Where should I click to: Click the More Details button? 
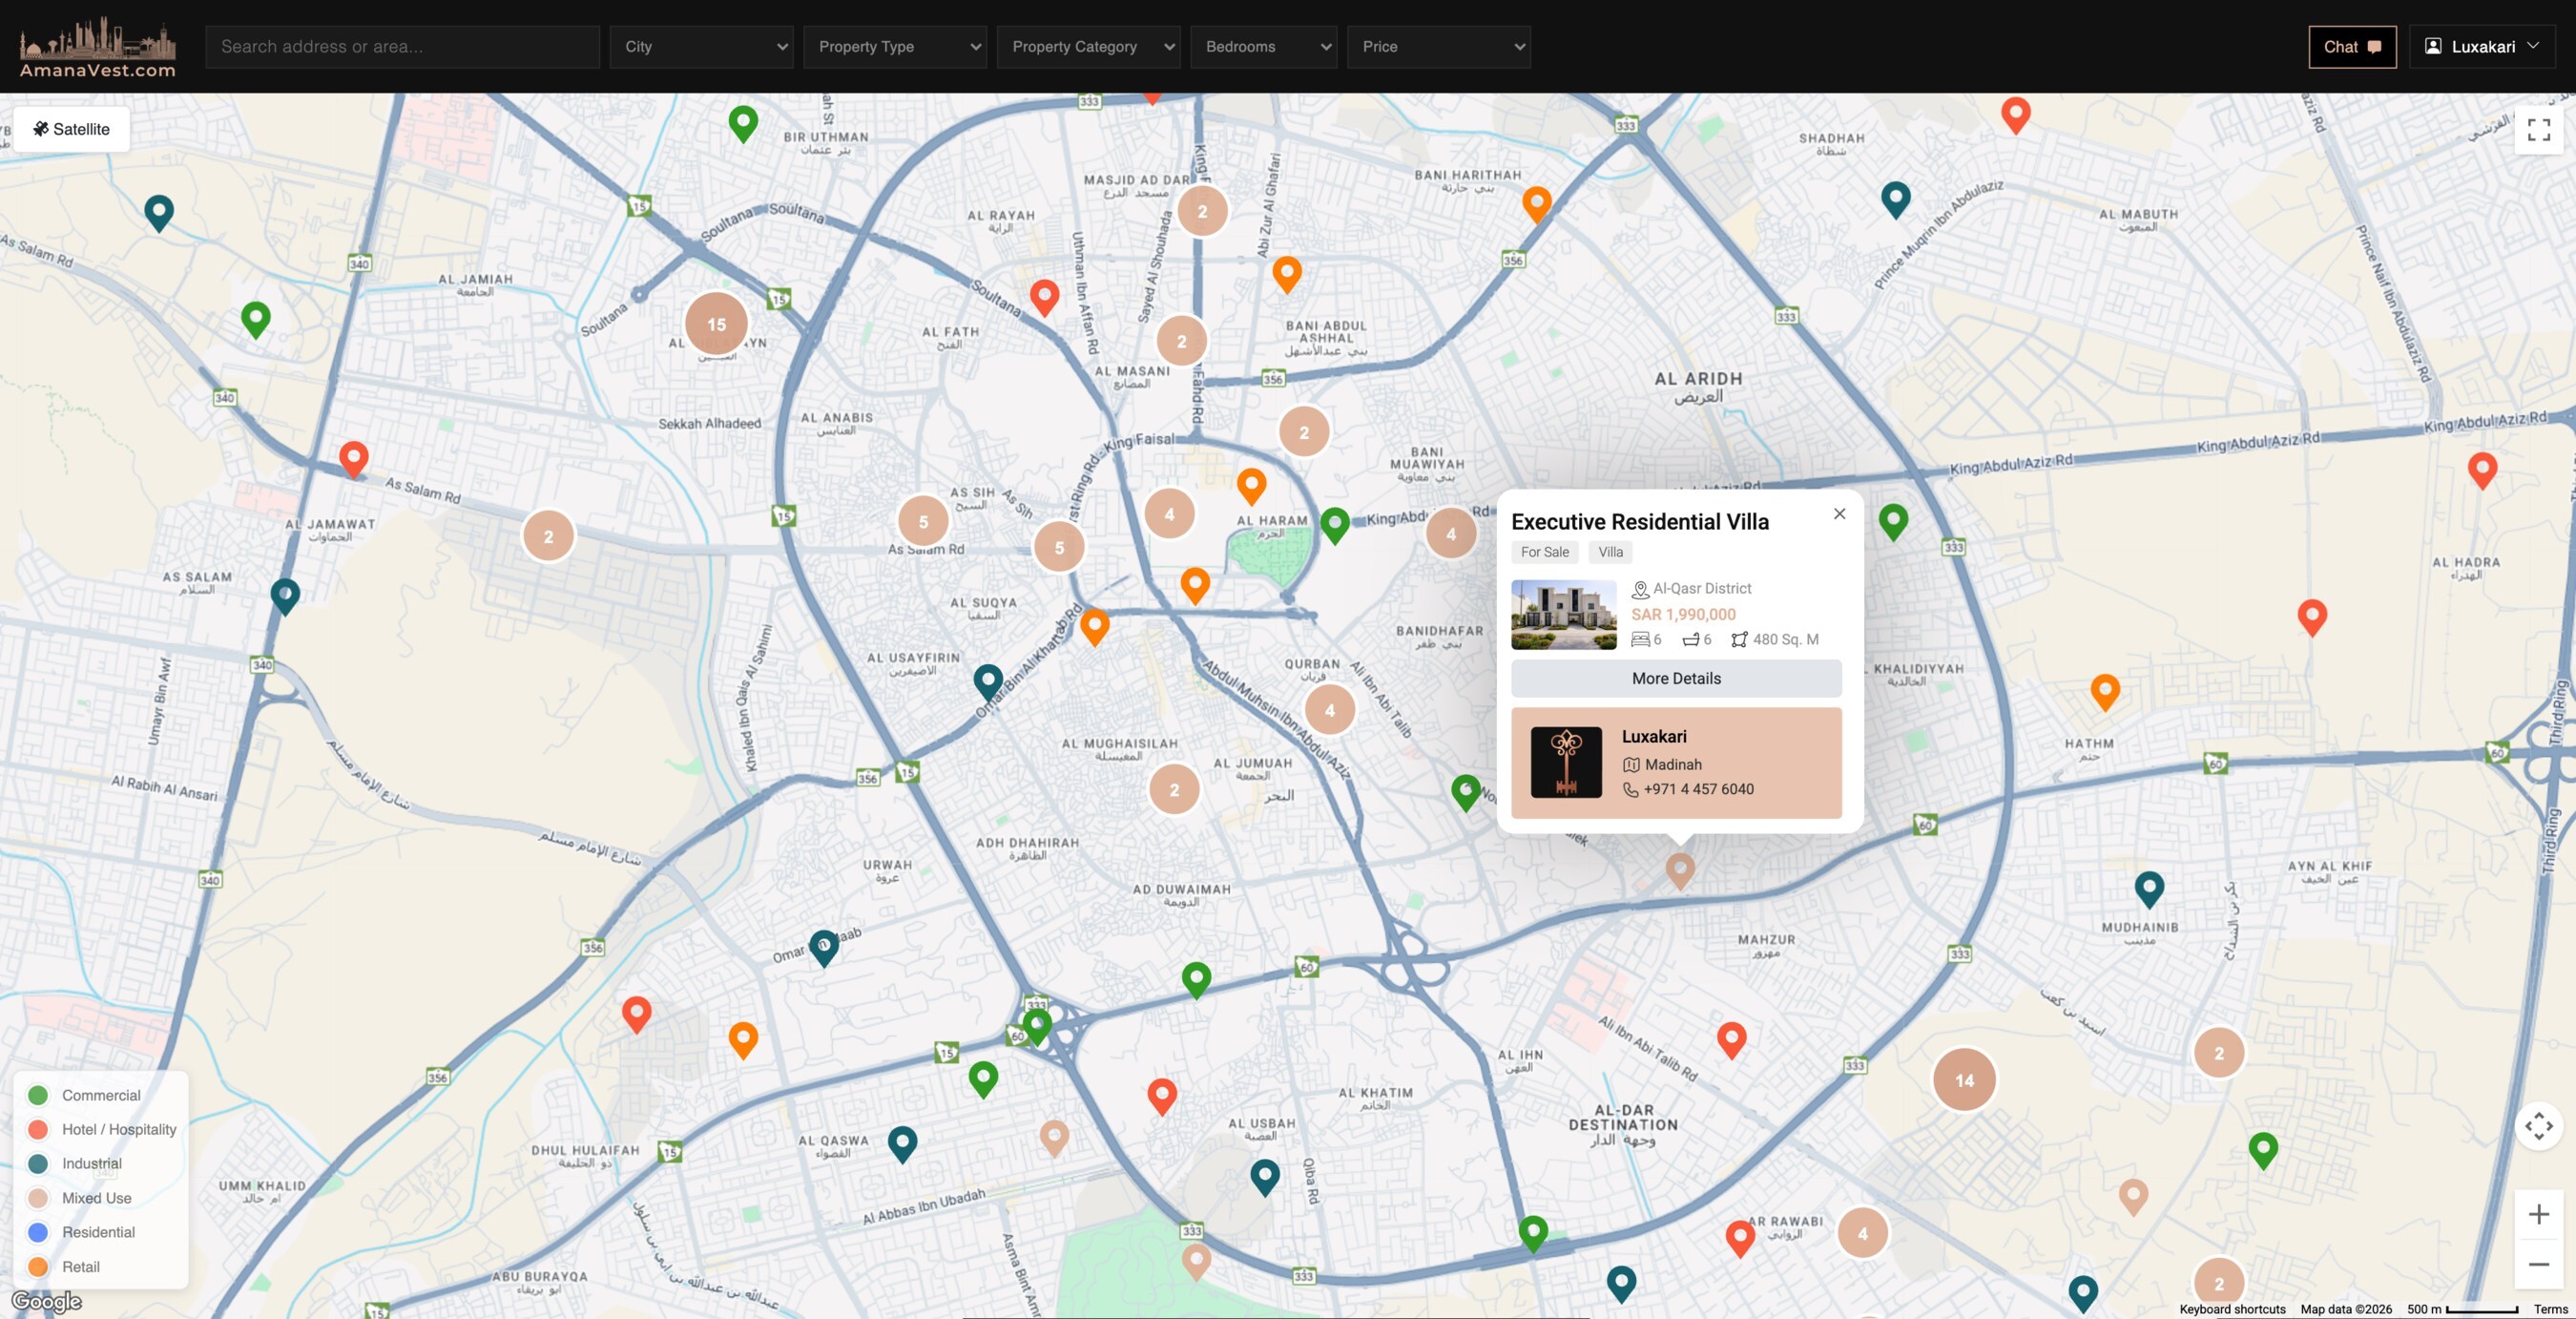pyautogui.click(x=1676, y=678)
